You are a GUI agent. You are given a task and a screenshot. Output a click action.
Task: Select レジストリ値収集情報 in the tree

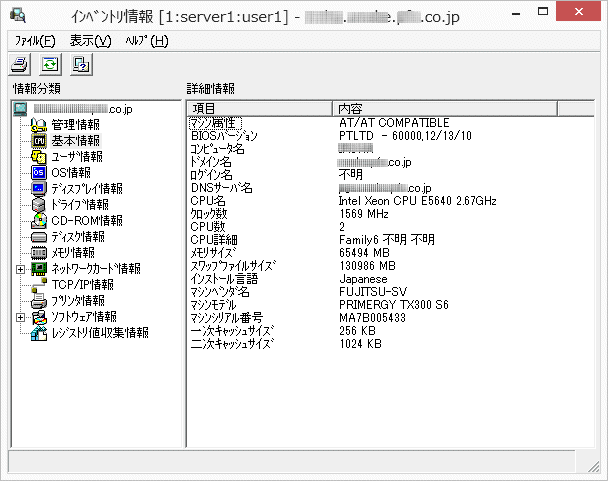click(100, 333)
